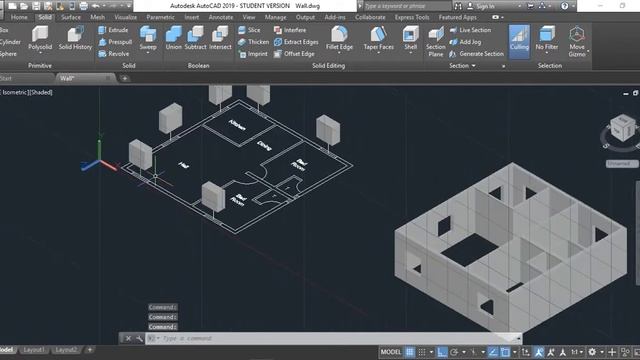Click the Sign In button
The width and height of the screenshot is (640, 360).
482,6
